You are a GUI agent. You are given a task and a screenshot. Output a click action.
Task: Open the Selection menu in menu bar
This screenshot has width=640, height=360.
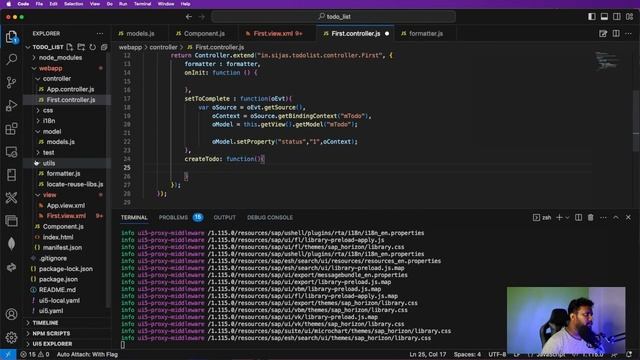coord(73,4)
